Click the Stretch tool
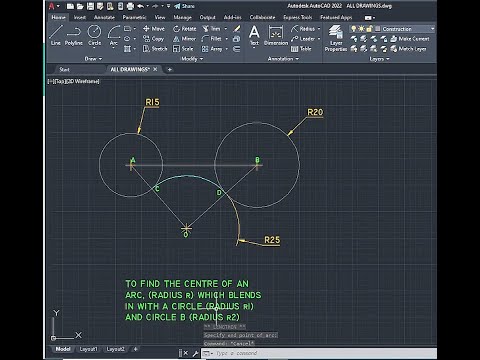 click(155, 49)
